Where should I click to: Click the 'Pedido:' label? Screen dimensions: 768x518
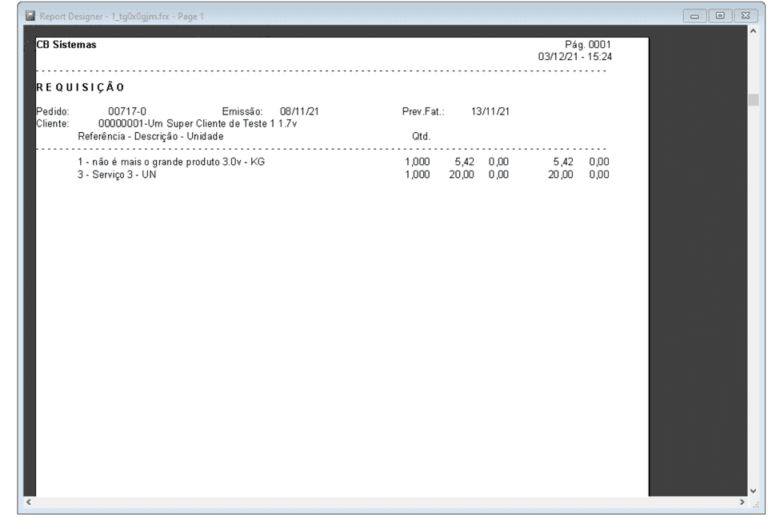point(53,112)
